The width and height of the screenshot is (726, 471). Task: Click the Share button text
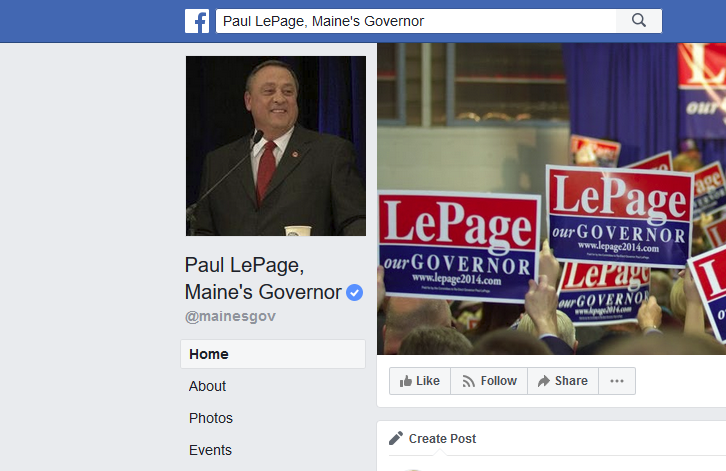point(571,381)
